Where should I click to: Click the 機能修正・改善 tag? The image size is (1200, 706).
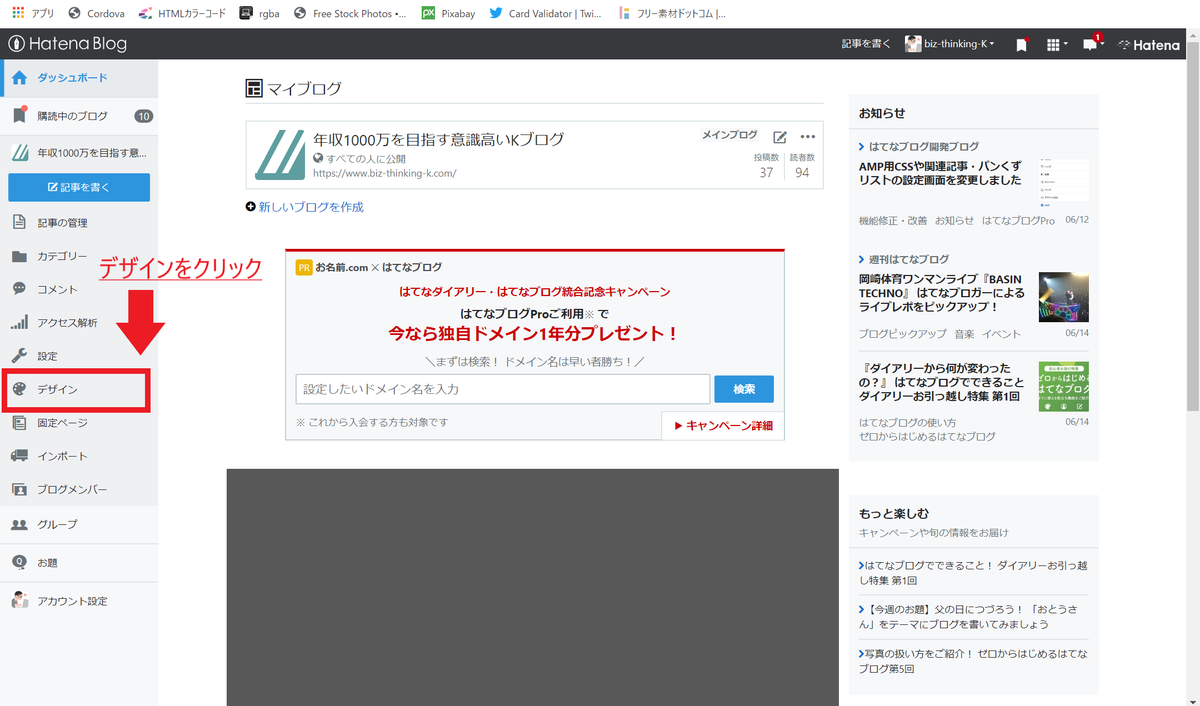[x=893, y=220]
